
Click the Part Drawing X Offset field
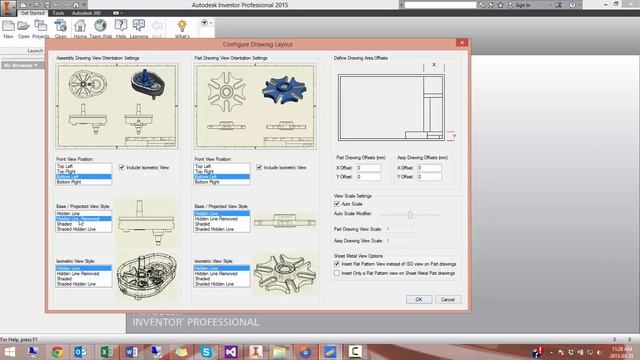pos(369,168)
